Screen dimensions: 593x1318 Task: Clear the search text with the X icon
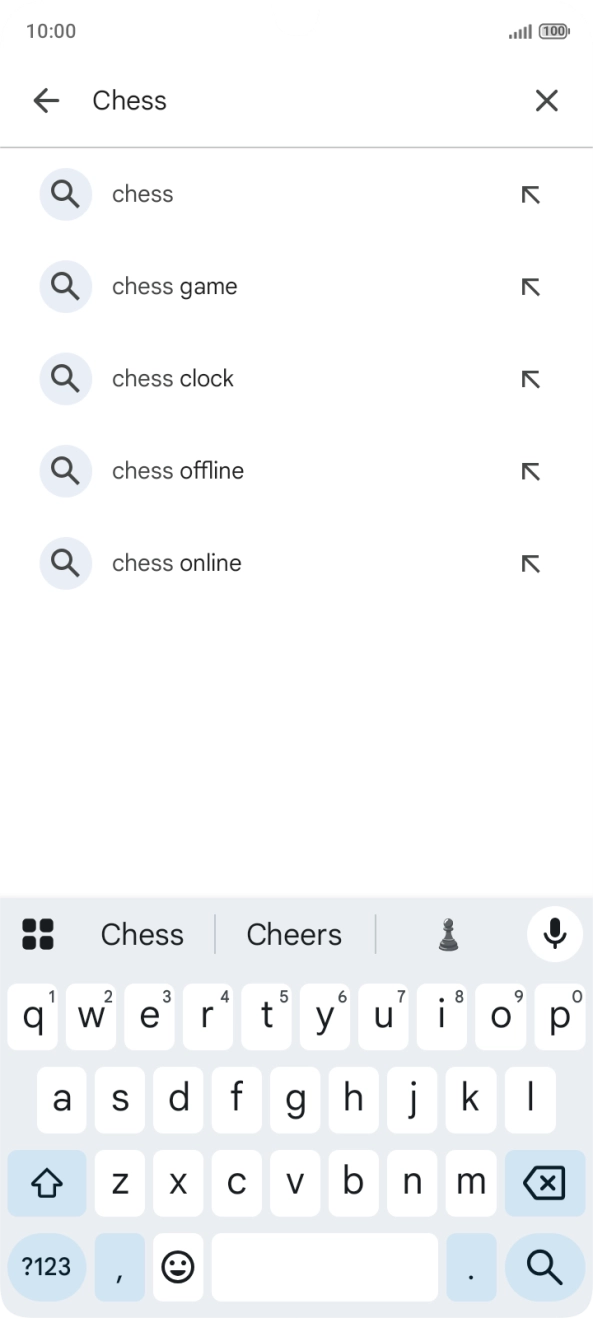point(546,100)
